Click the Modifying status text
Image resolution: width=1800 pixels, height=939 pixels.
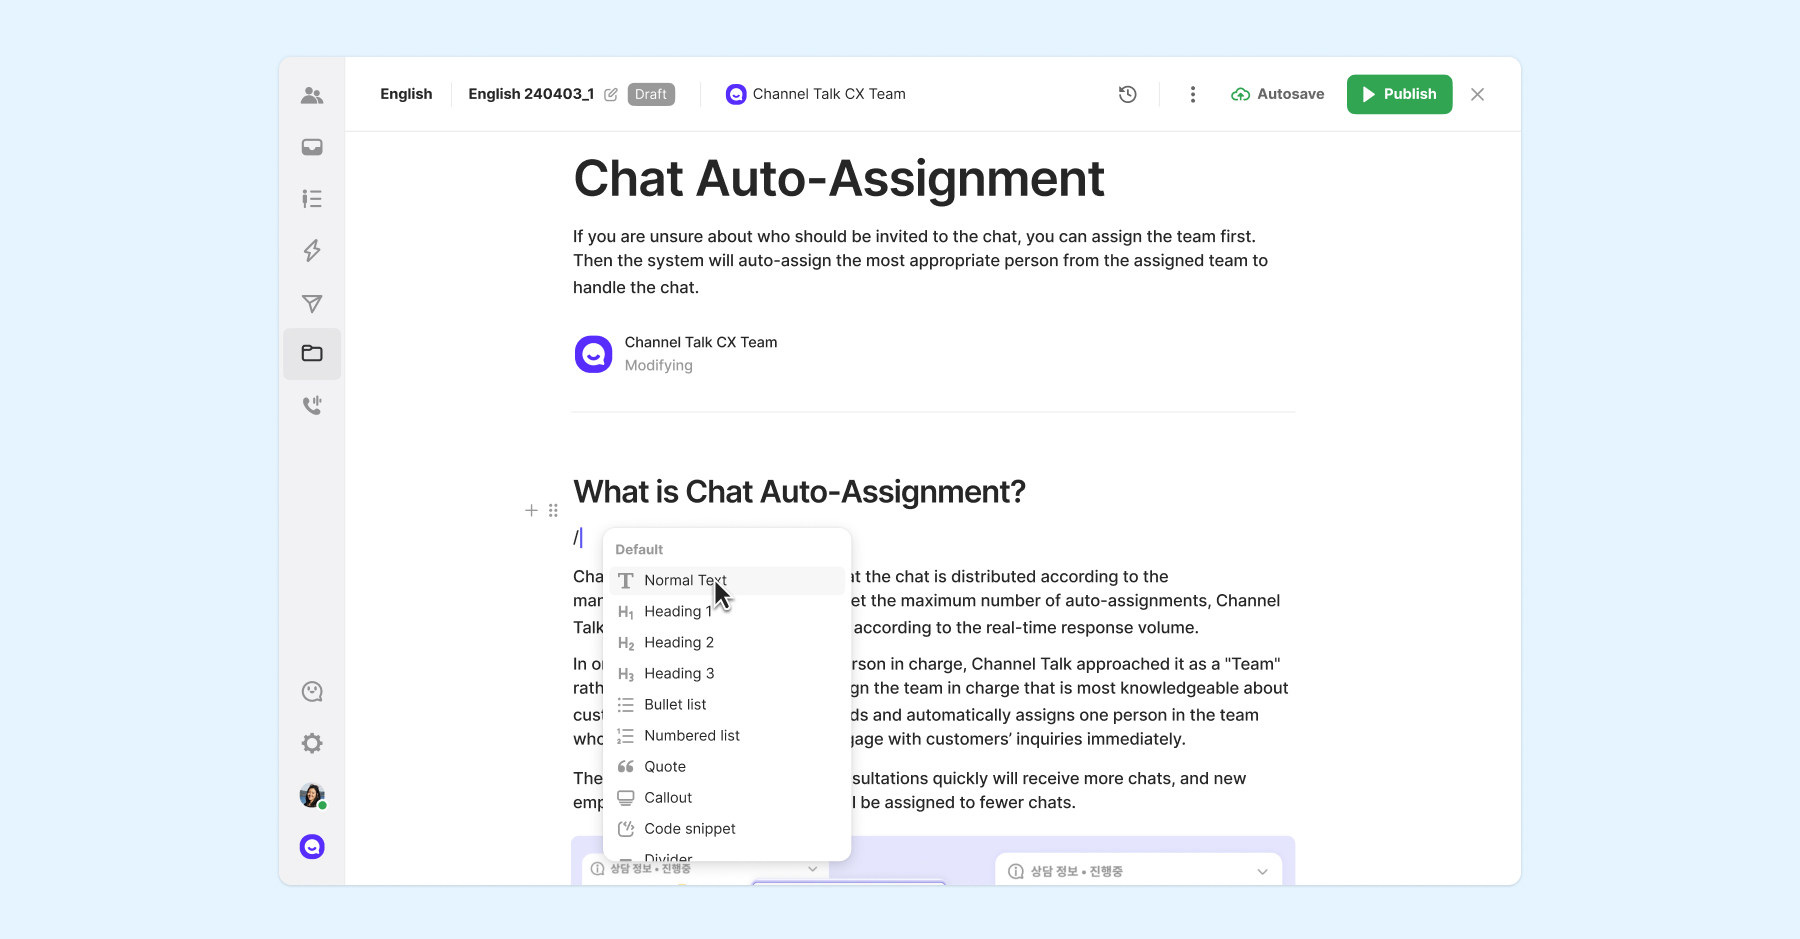[x=659, y=366]
